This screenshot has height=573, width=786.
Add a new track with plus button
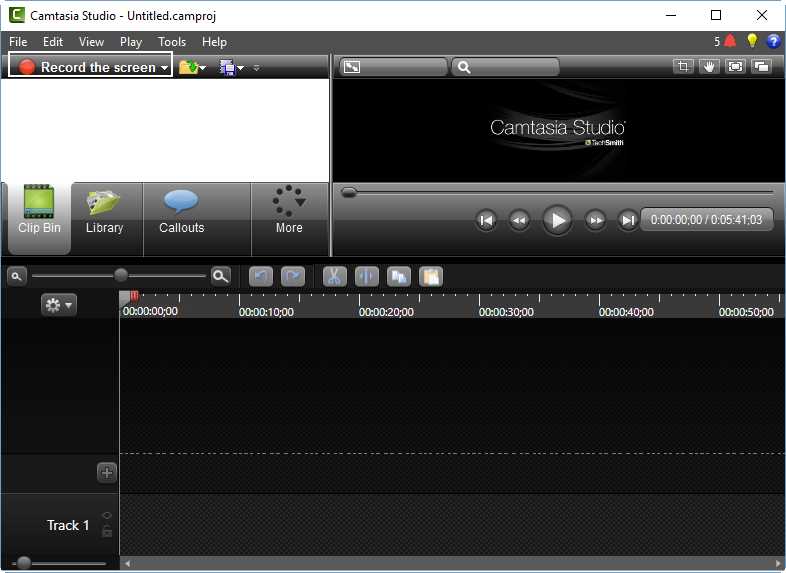coord(106,472)
